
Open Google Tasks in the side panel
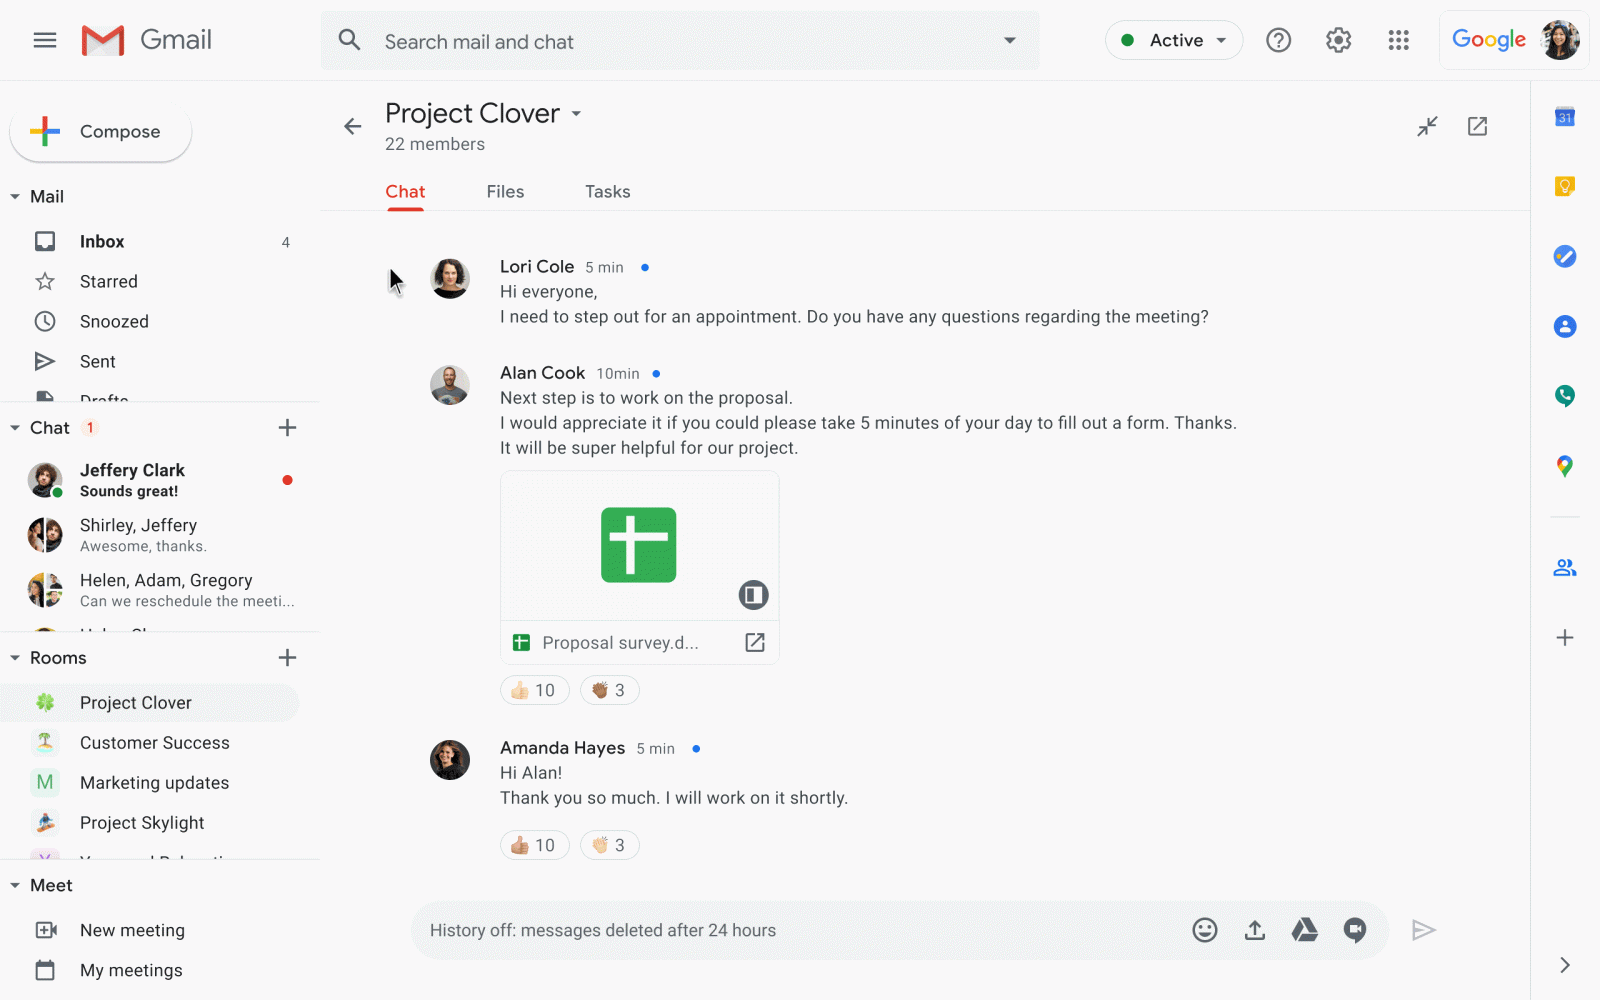click(1564, 256)
